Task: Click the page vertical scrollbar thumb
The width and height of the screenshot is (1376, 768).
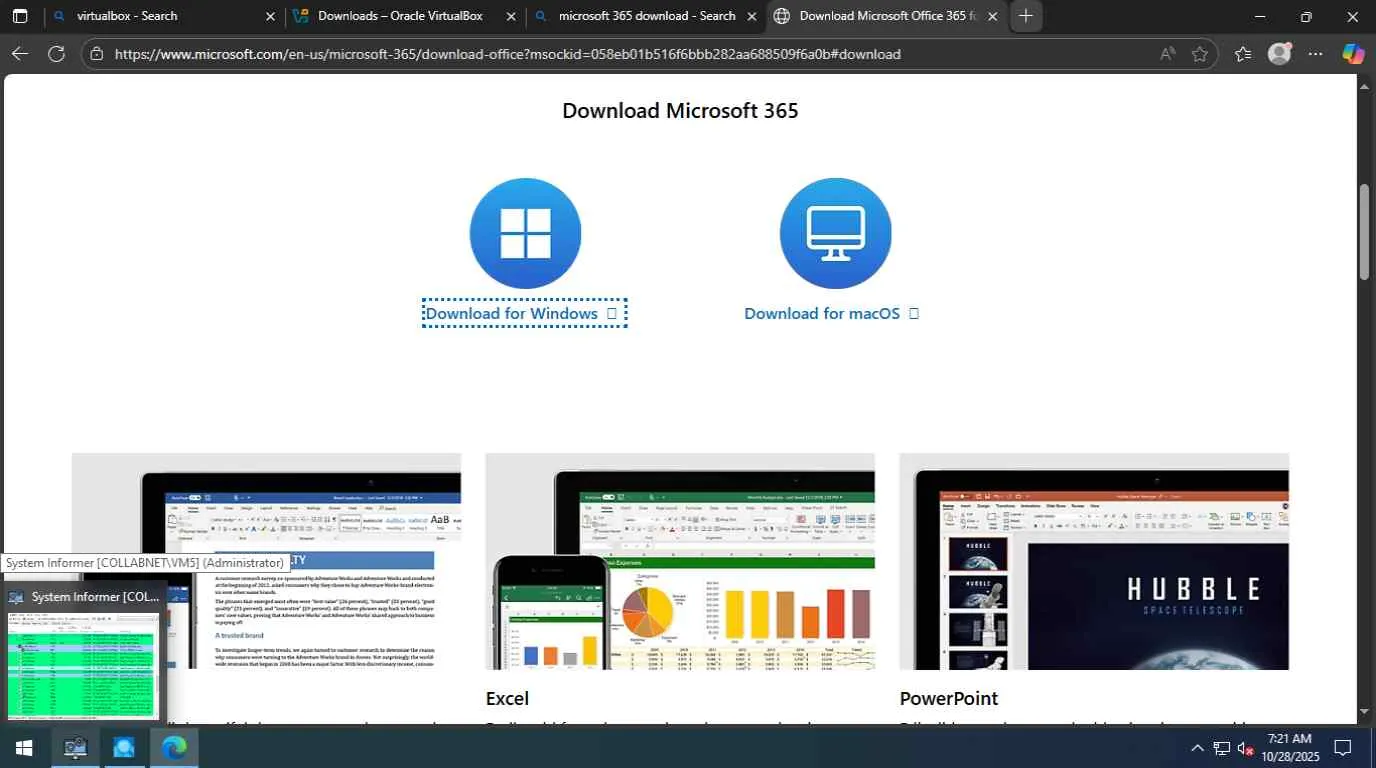Action: tap(1364, 232)
